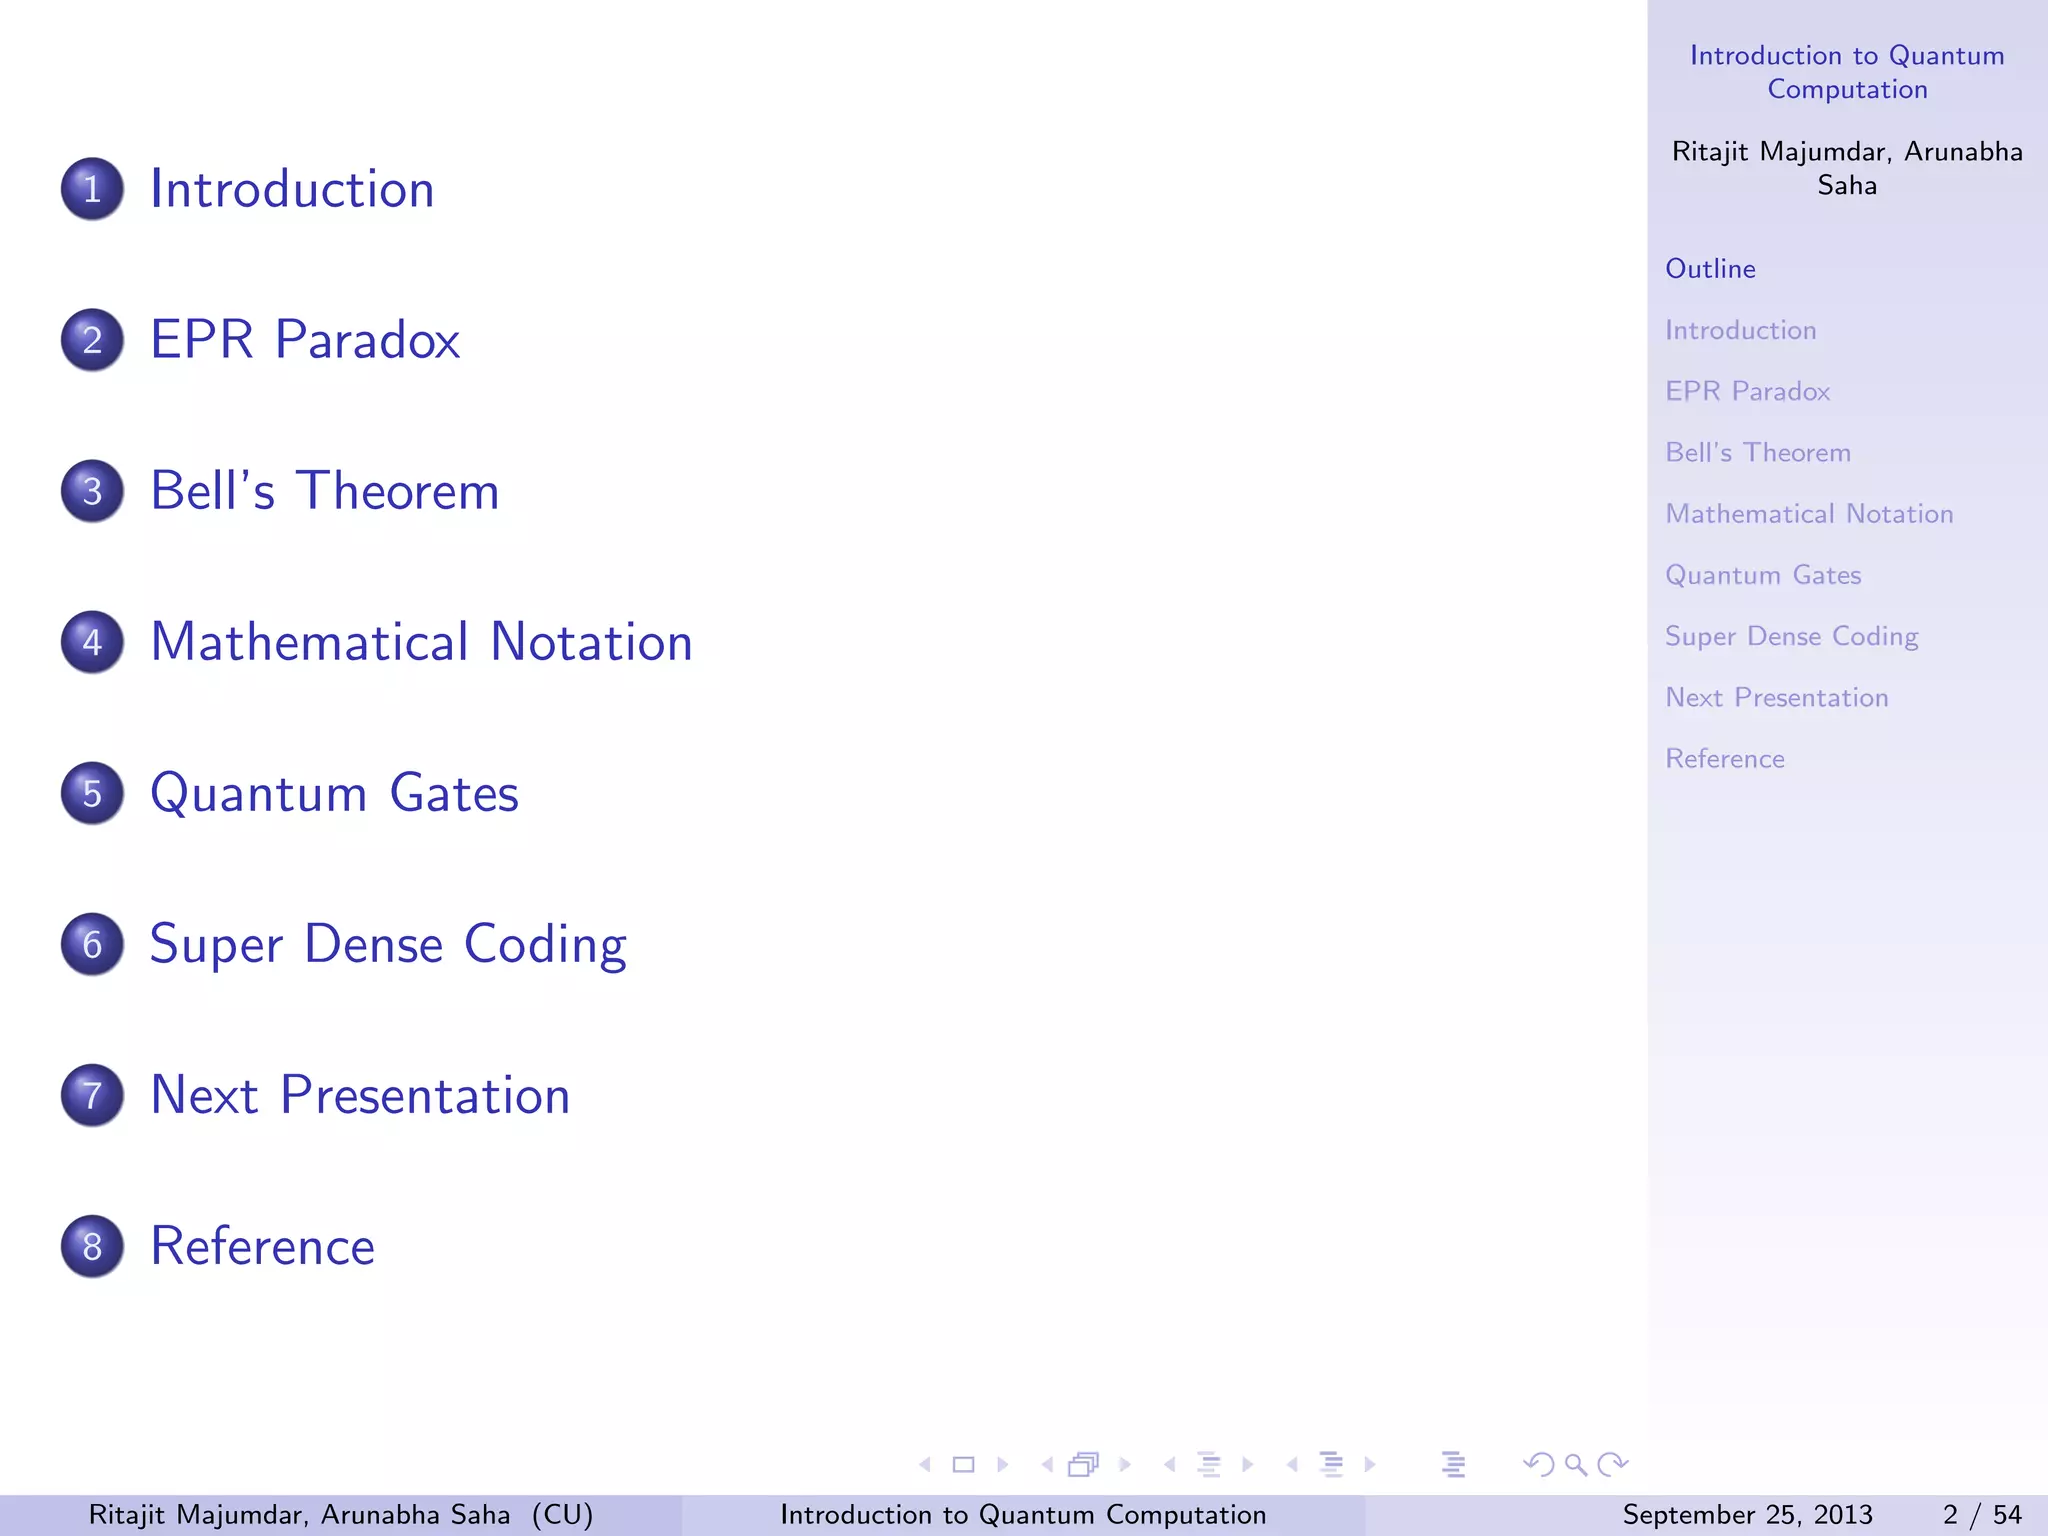2048x1536 pixels.
Task: Click numbered bullet 3 beside Bell's Theorem
Action: pyautogui.click(x=92, y=490)
